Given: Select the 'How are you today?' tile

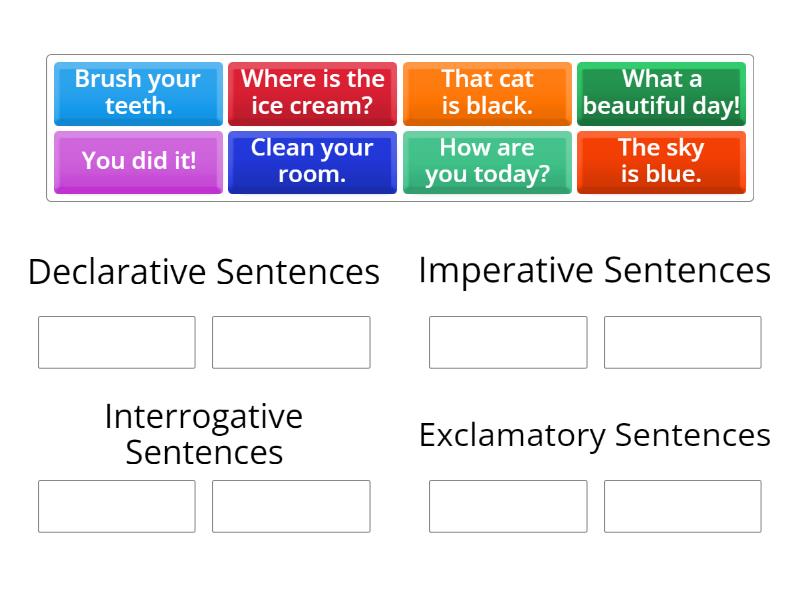Looking at the screenshot, I should point(487,162).
